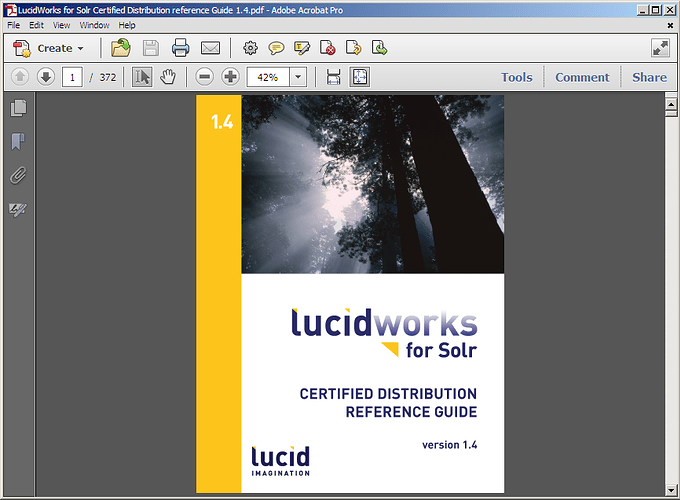The image size is (680, 500).
Task: Toggle read mode expand arrows icon
Action: pyautogui.click(x=660, y=48)
